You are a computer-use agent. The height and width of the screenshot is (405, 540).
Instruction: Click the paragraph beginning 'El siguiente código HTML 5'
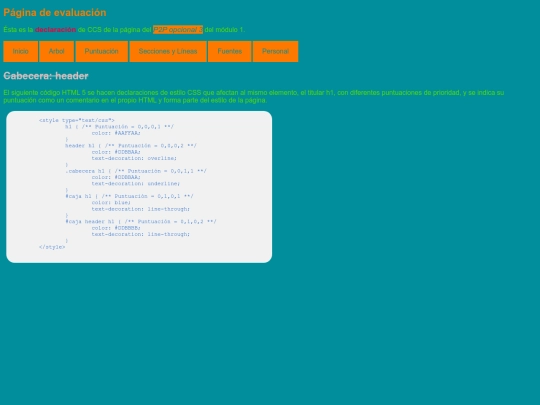[254, 96]
